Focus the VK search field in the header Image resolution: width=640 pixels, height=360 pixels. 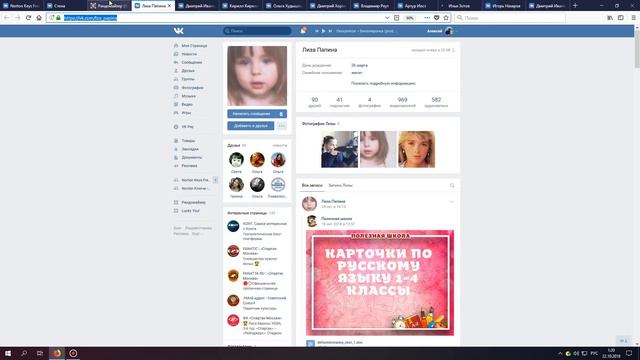(x=257, y=31)
